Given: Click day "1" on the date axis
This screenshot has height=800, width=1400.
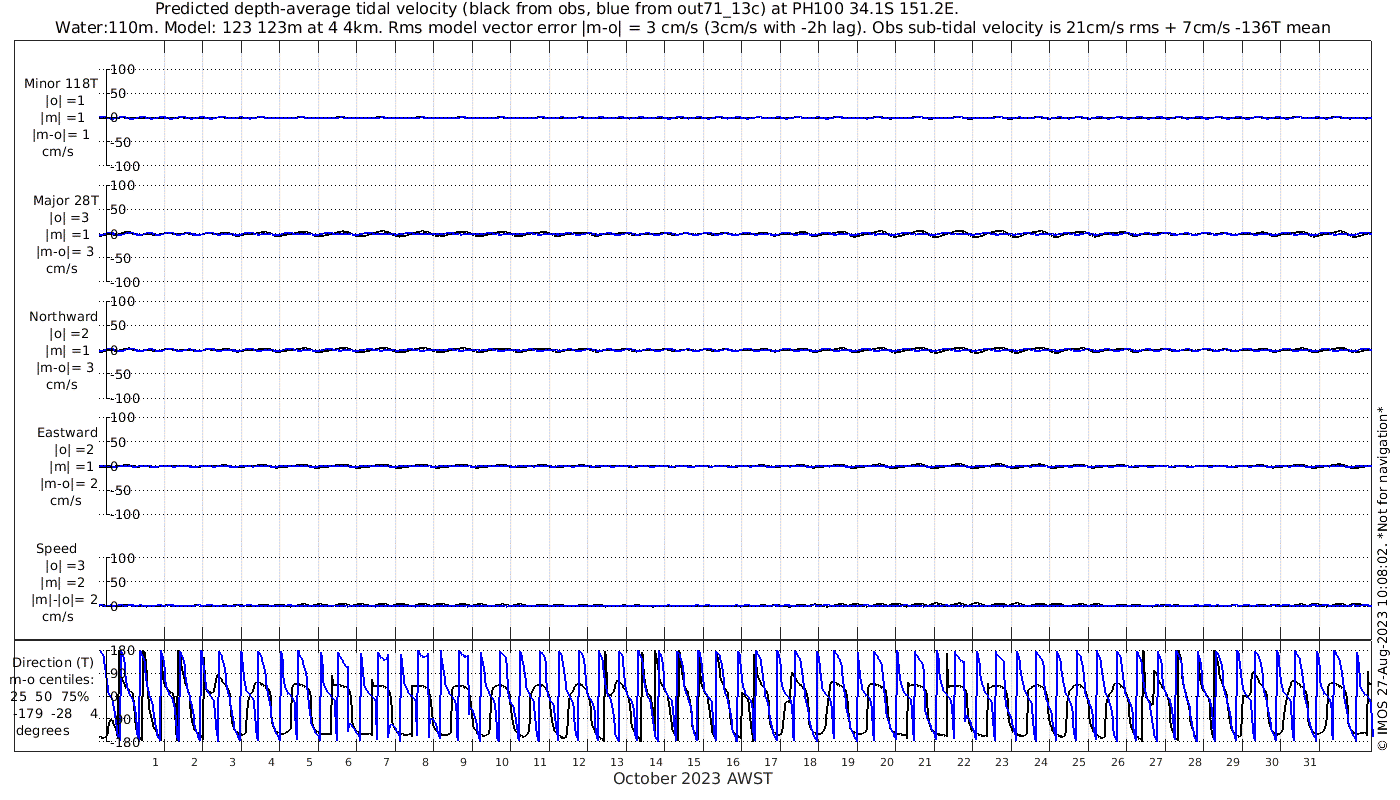Looking at the screenshot, I should (x=155, y=762).
